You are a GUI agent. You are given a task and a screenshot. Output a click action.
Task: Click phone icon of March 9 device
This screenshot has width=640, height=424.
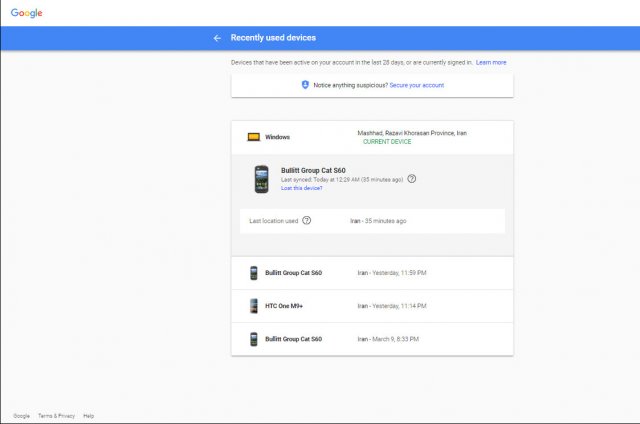coord(254,339)
